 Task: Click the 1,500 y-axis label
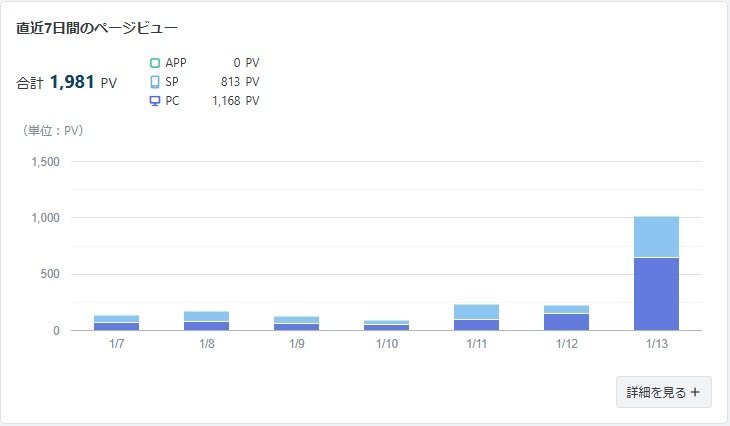46,162
